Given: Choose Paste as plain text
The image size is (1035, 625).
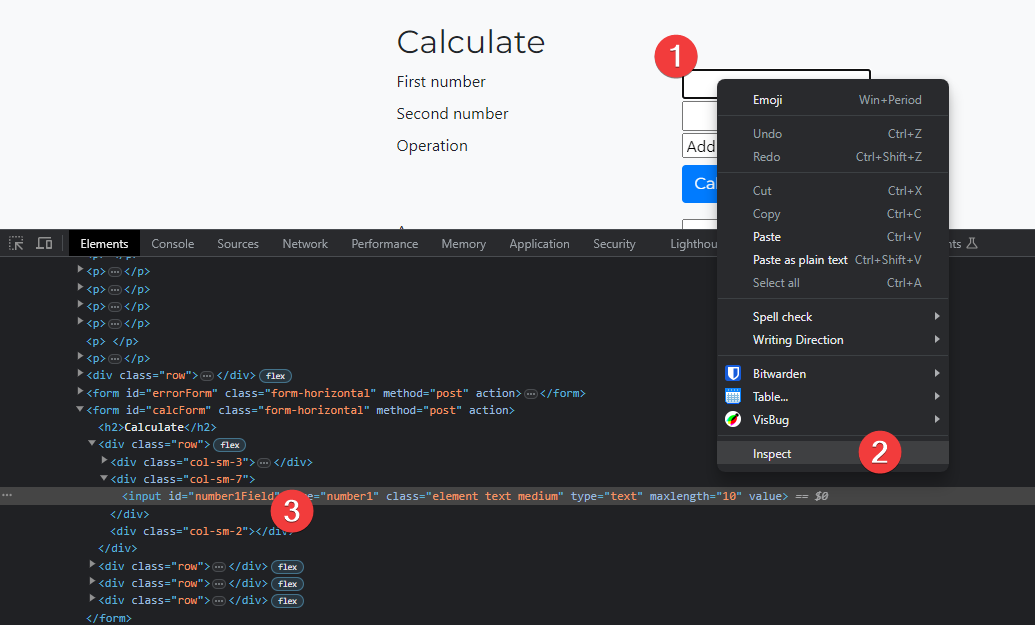Looking at the screenshot, I should coord(799,260).
